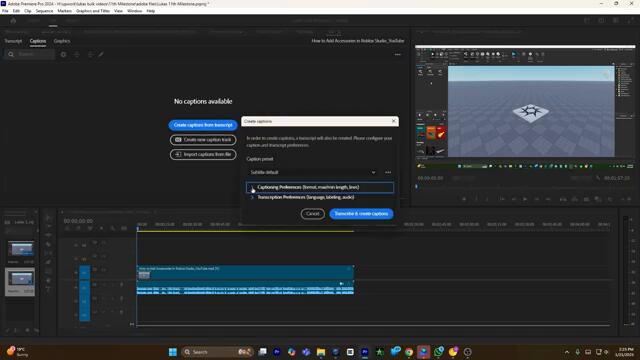The image size is (640, 360).
Task: Open Google Chrome from taskbar
Action: (409, 352)
